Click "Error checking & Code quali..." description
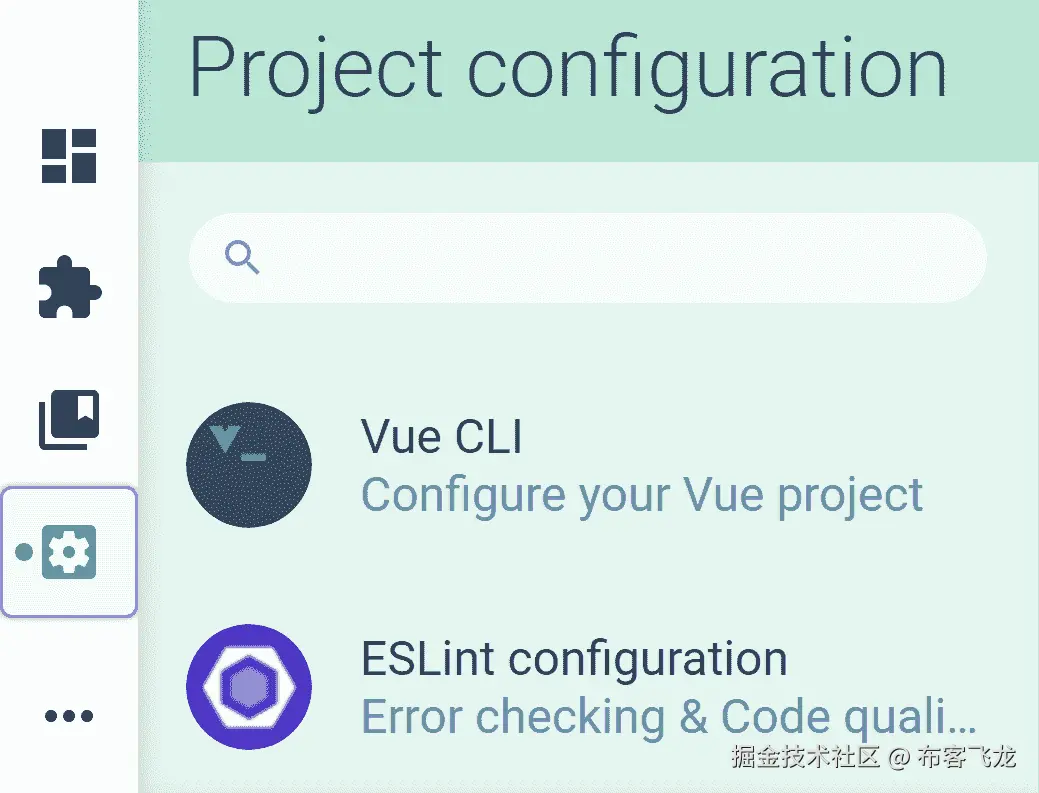Viewport: 1039px width, 793px height. point(669,717)
